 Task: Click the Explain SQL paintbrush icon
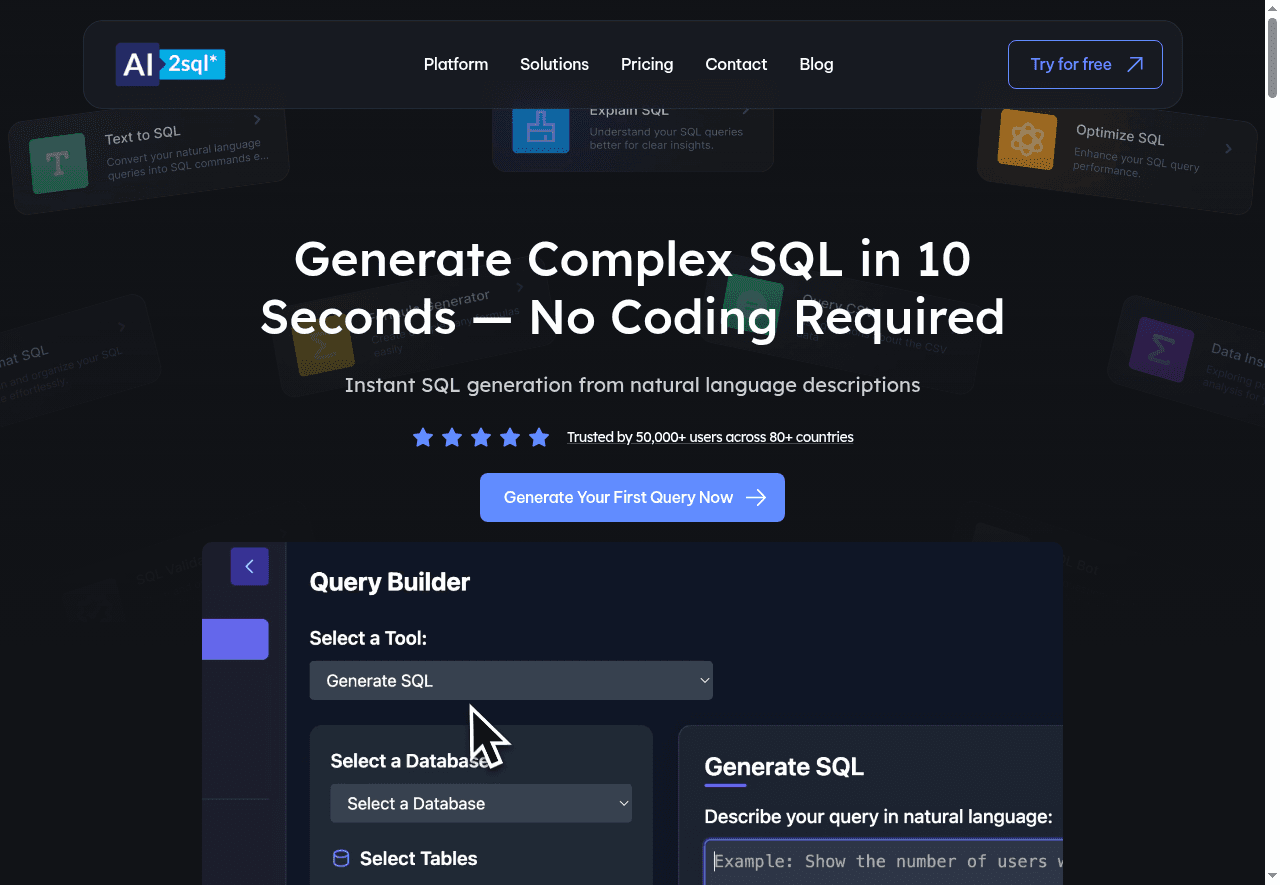pos(540,128)
